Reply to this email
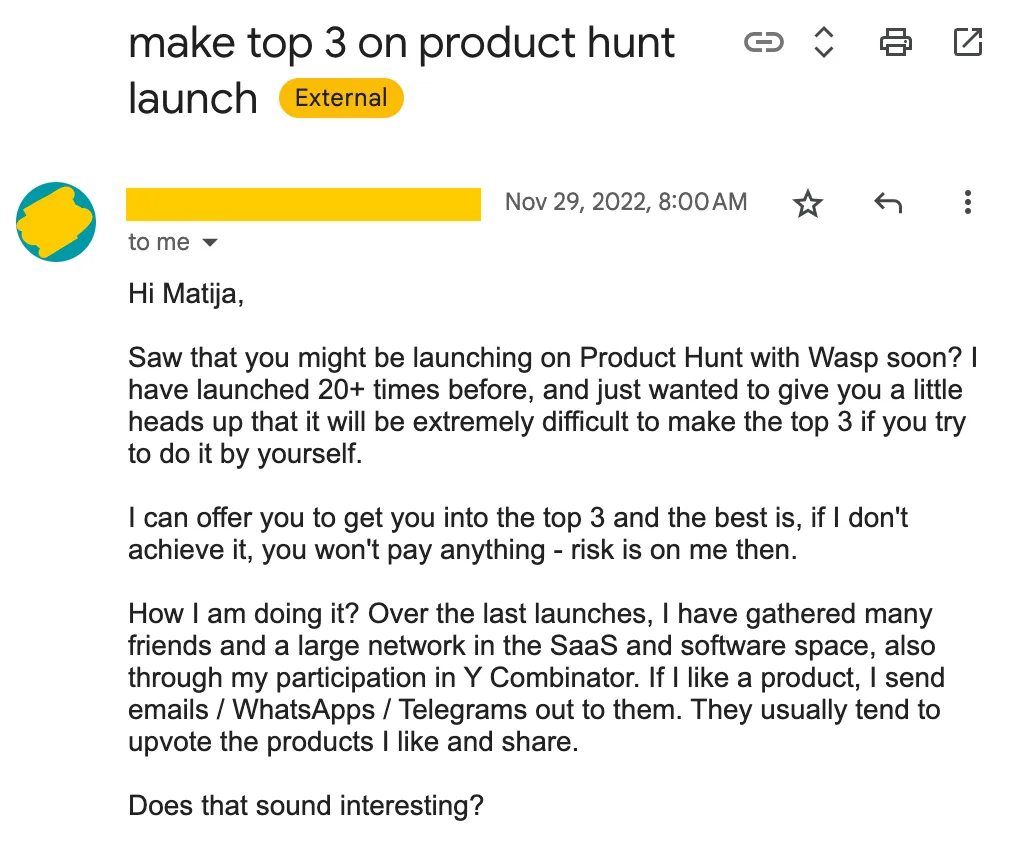Screen dimensions: 1010x842 click(x=887, y=202)
